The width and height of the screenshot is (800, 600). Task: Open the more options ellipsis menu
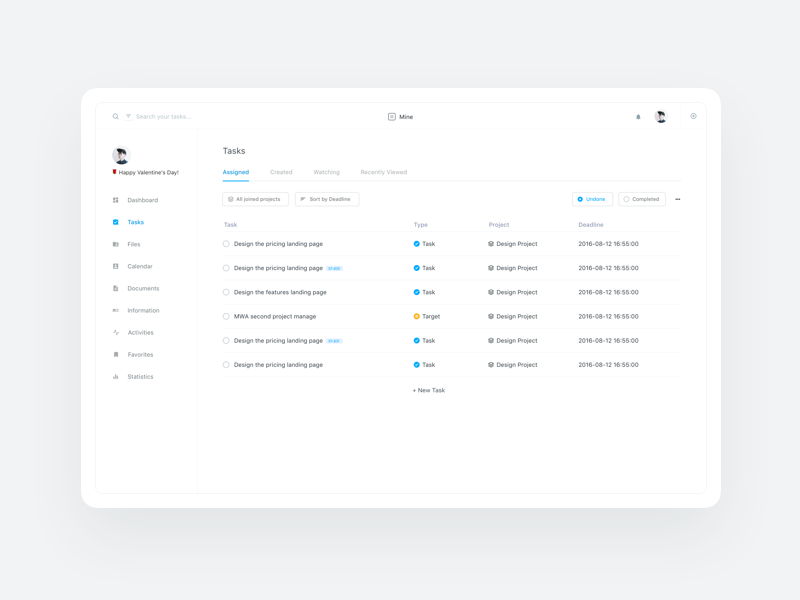(677, 199)
